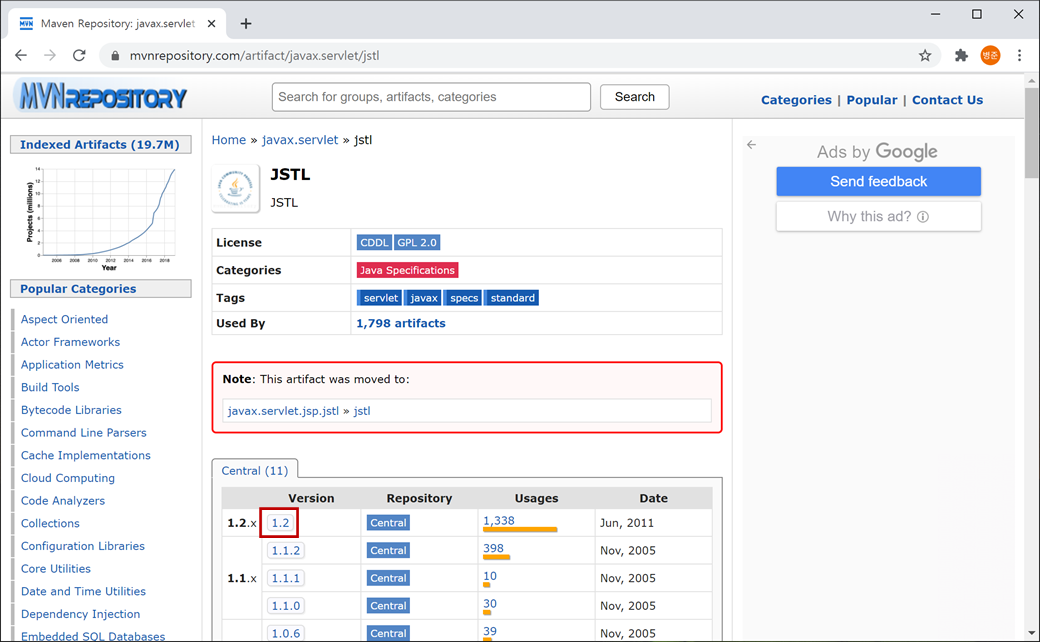Click the JSTL artifact logo image
Screen dimensions: 1040x642
pos(235,188)
